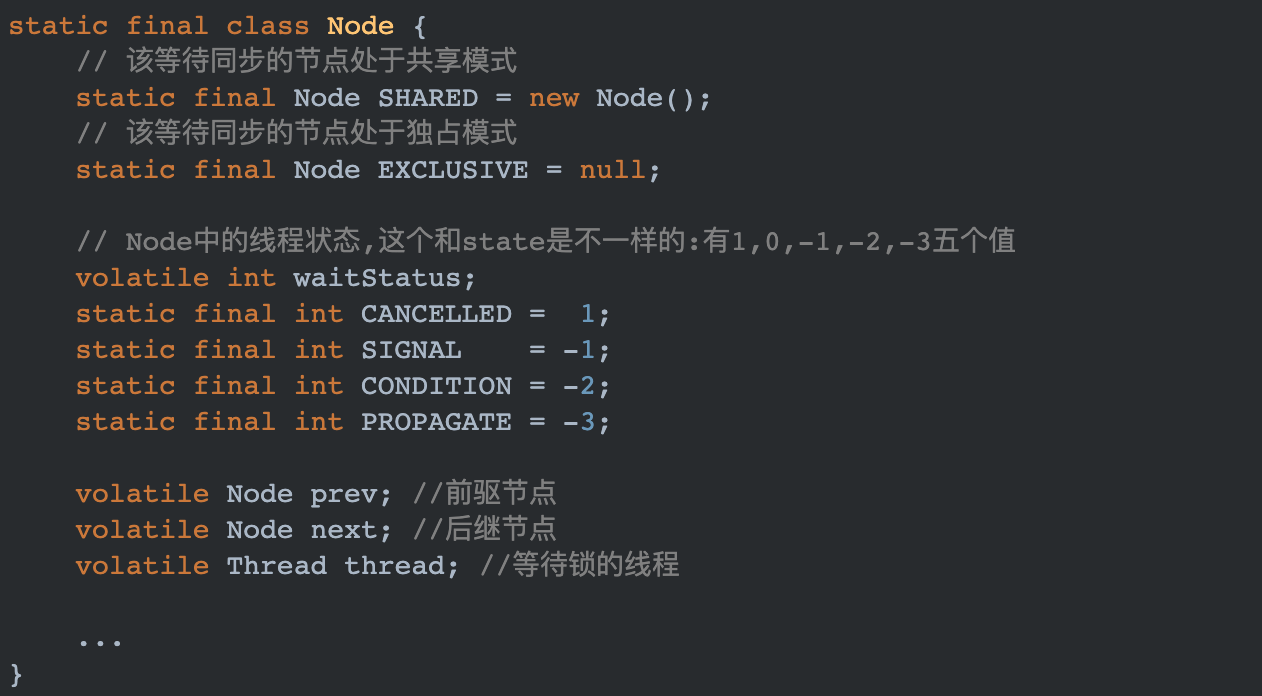Click the value -2 of CONDITION
1262x696 pixels.
(x=580, y=386)
